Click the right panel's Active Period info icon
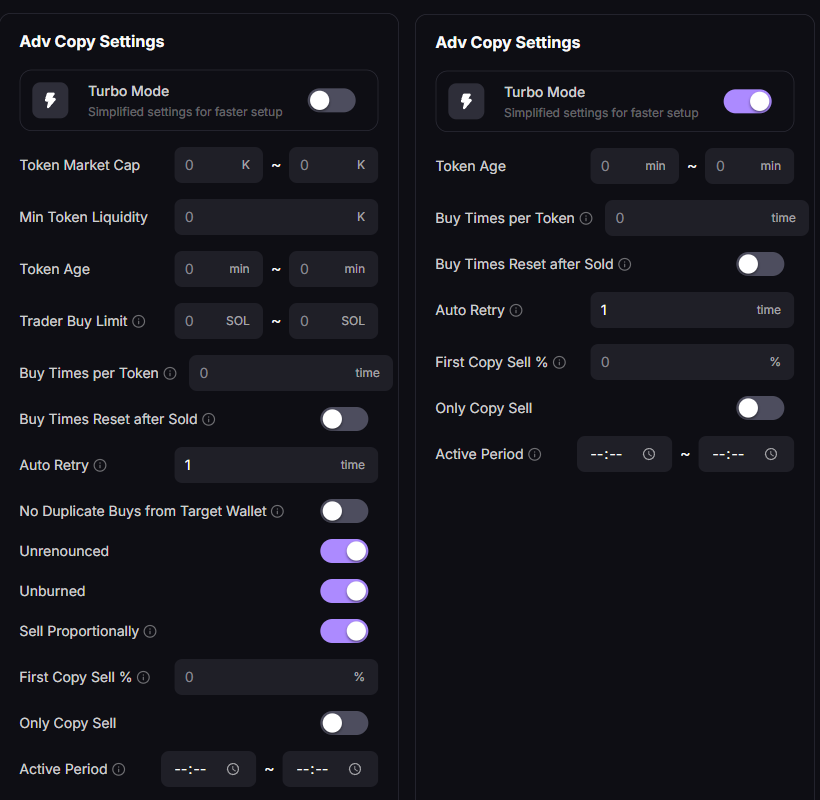 tap(535, 454)
